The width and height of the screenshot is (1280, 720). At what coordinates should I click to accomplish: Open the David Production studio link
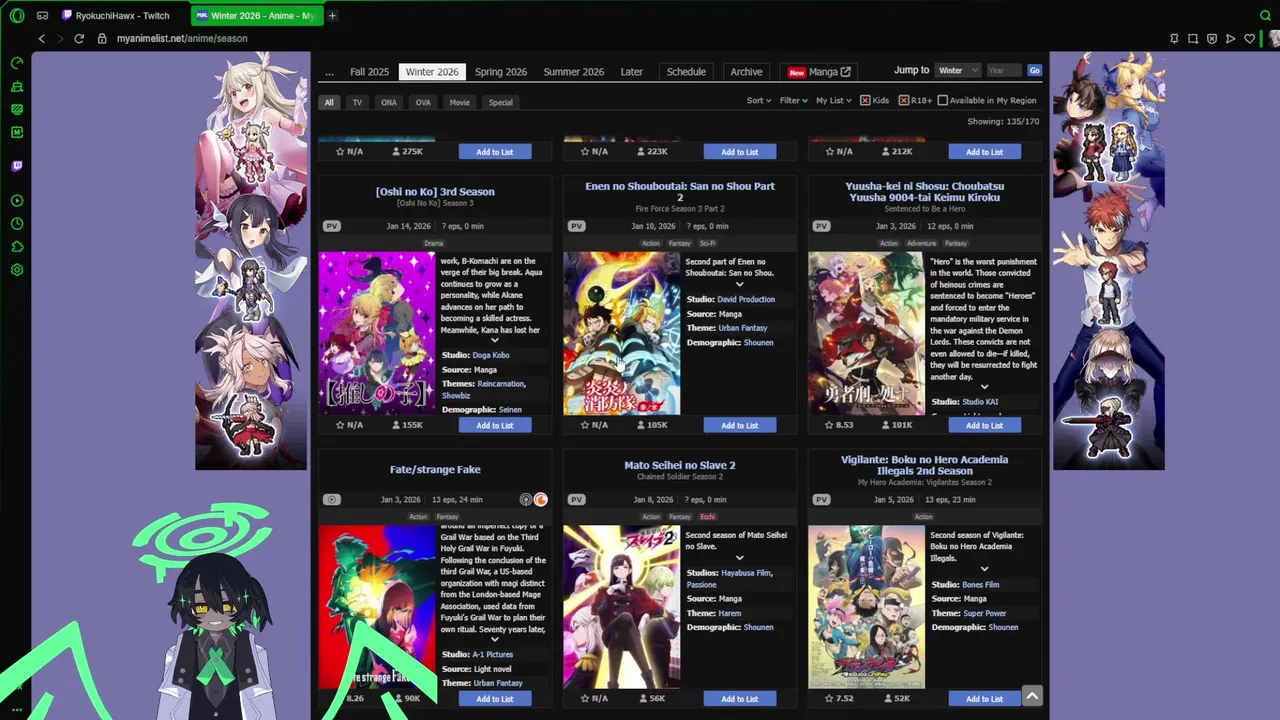pyautogui.click(x=746, y=299)
